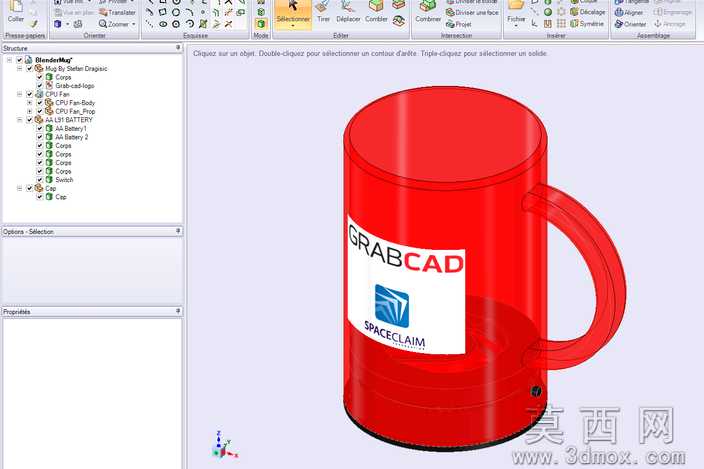Click the Projet tool
The image size is (704, 469).
point(458,24)
